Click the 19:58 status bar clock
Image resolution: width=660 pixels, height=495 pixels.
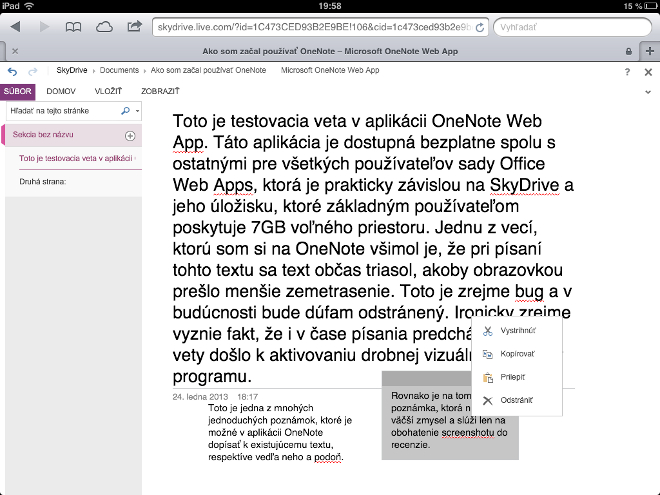tap(330, 6)
